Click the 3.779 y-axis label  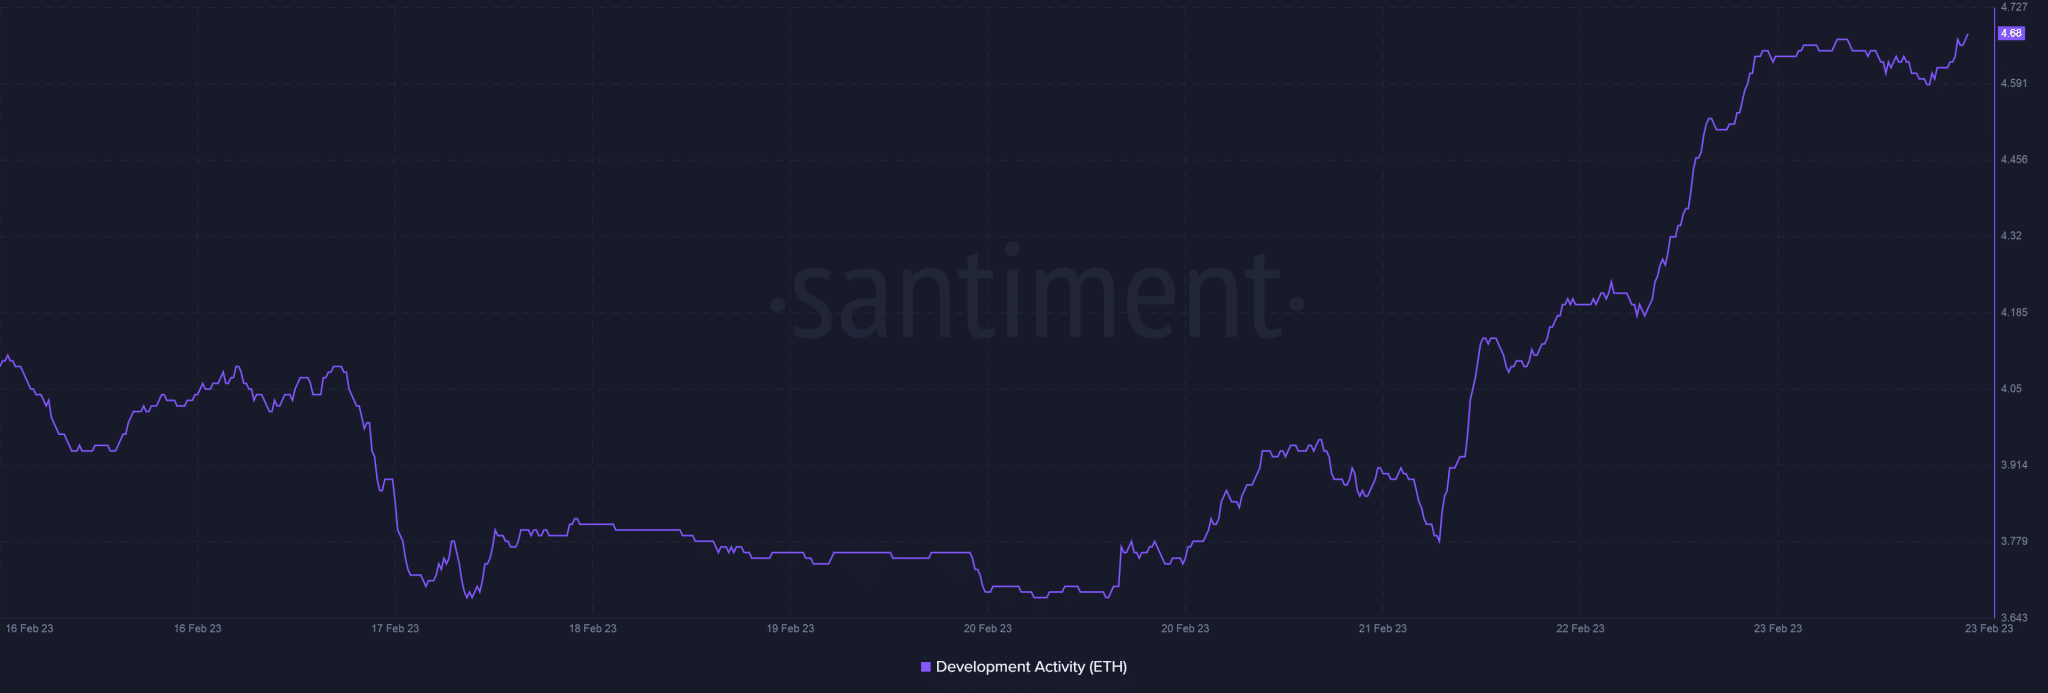[x=2014, y=541]
